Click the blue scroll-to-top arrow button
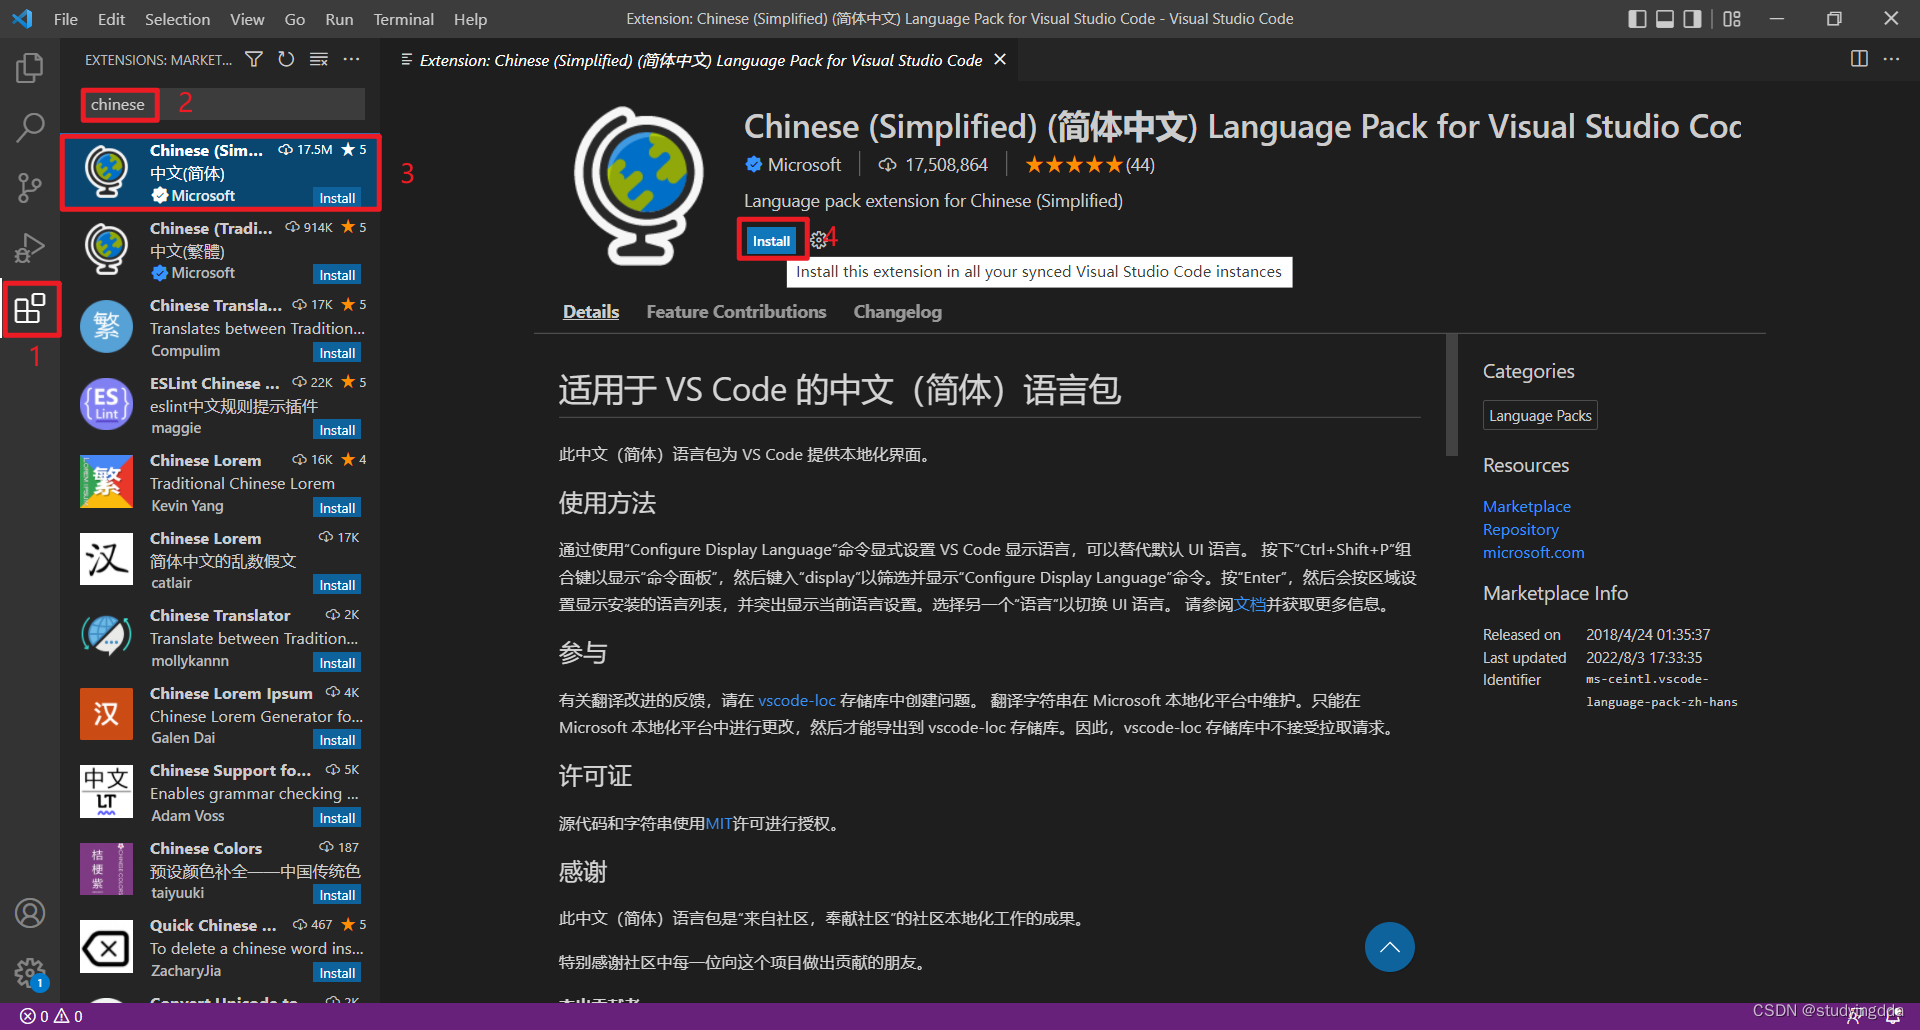The width and height of the screenshot is (1920, 1030). [x=1389, y=947]
